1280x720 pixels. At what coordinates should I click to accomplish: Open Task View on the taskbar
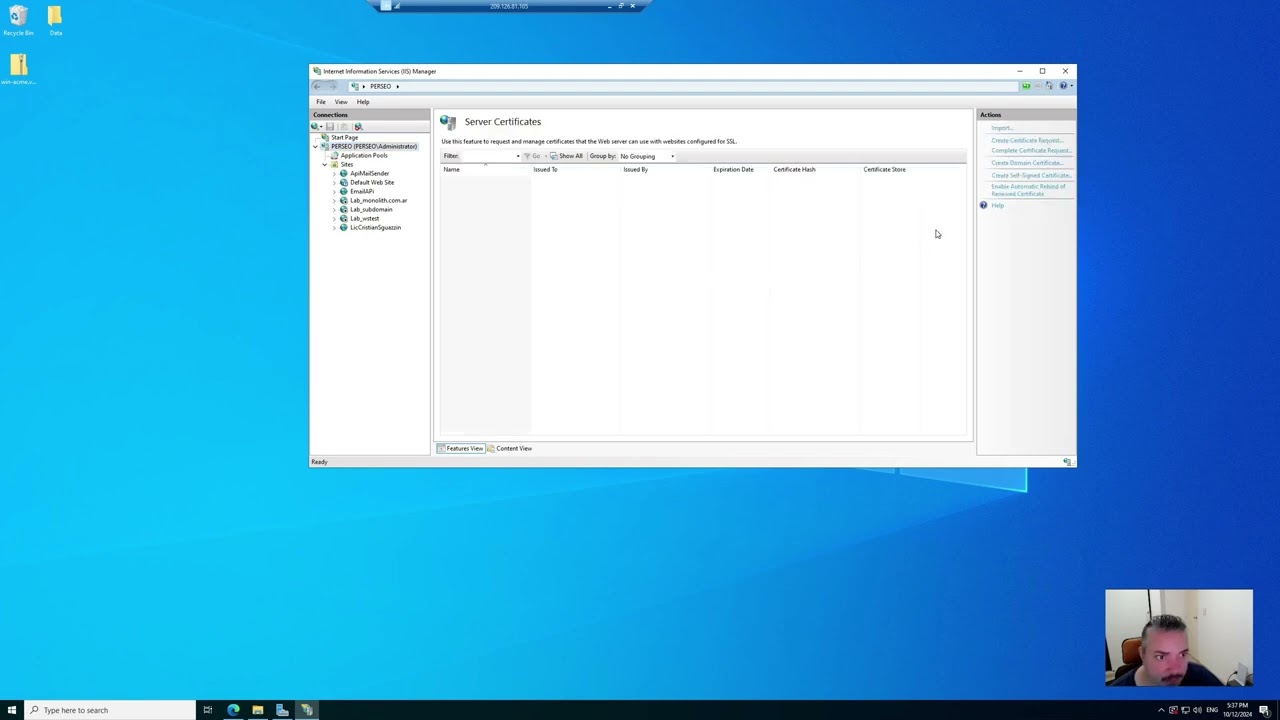[x=208, y=710]
